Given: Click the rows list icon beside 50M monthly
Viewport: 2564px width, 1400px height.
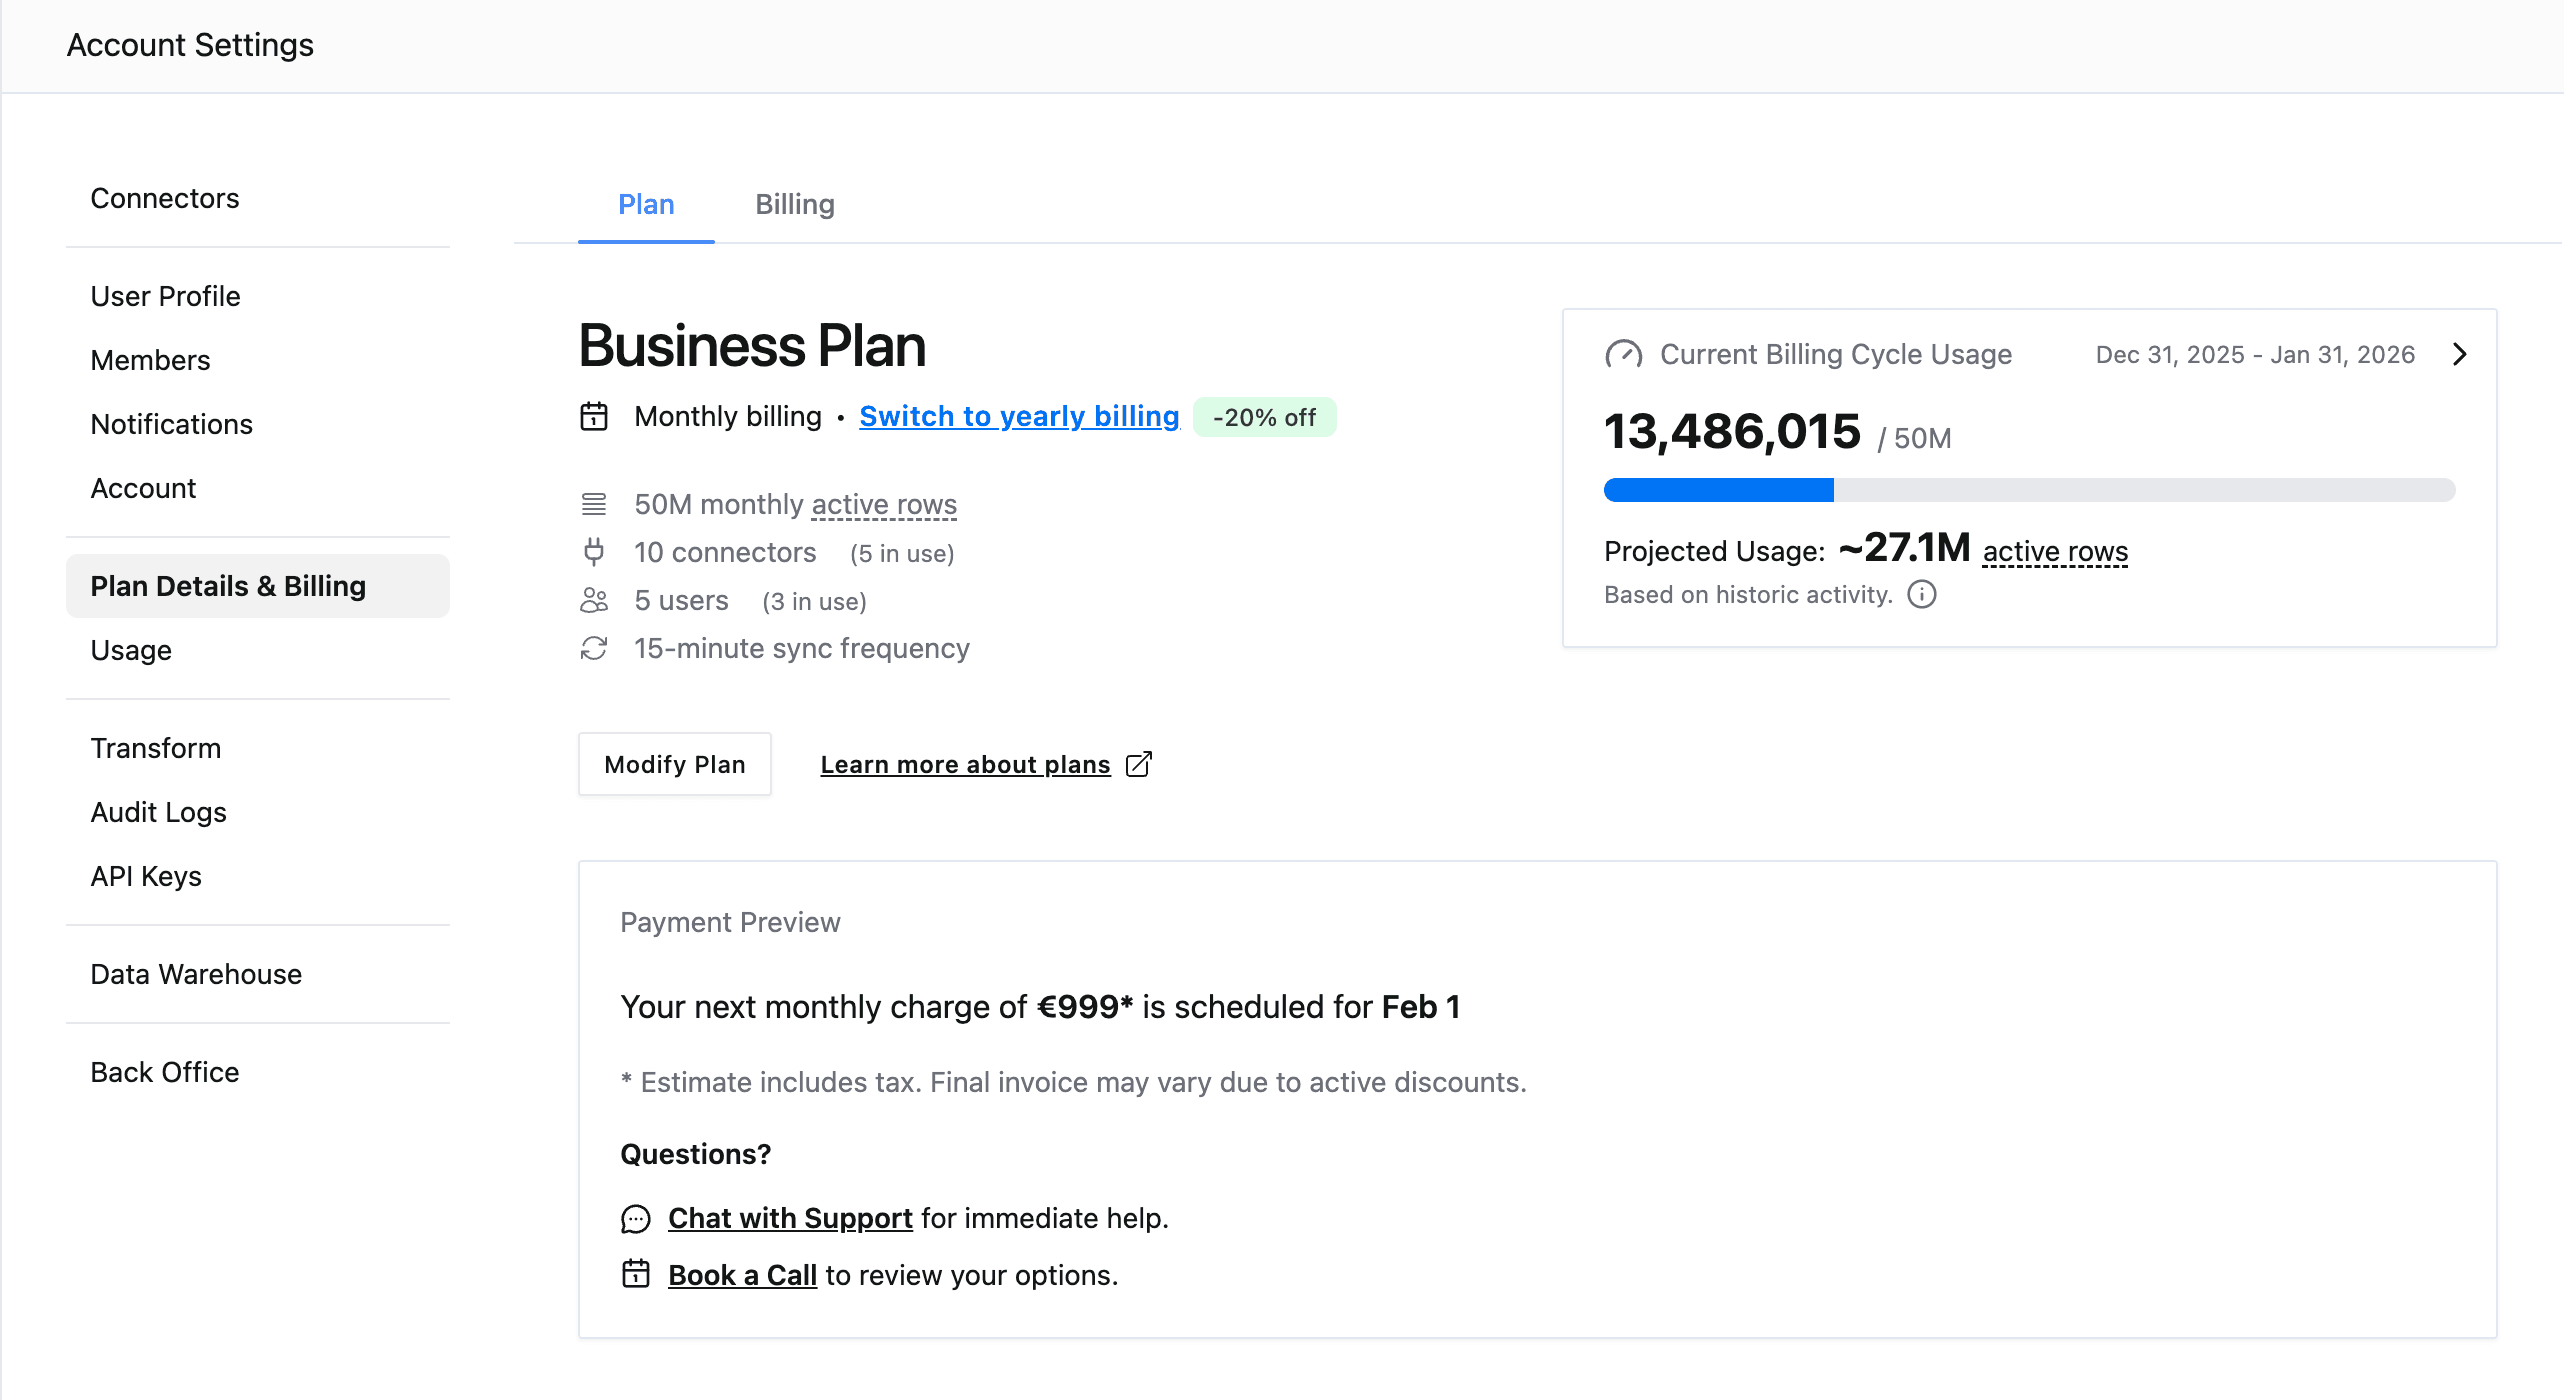Looking at the screenshot, I should coord(594,504).
